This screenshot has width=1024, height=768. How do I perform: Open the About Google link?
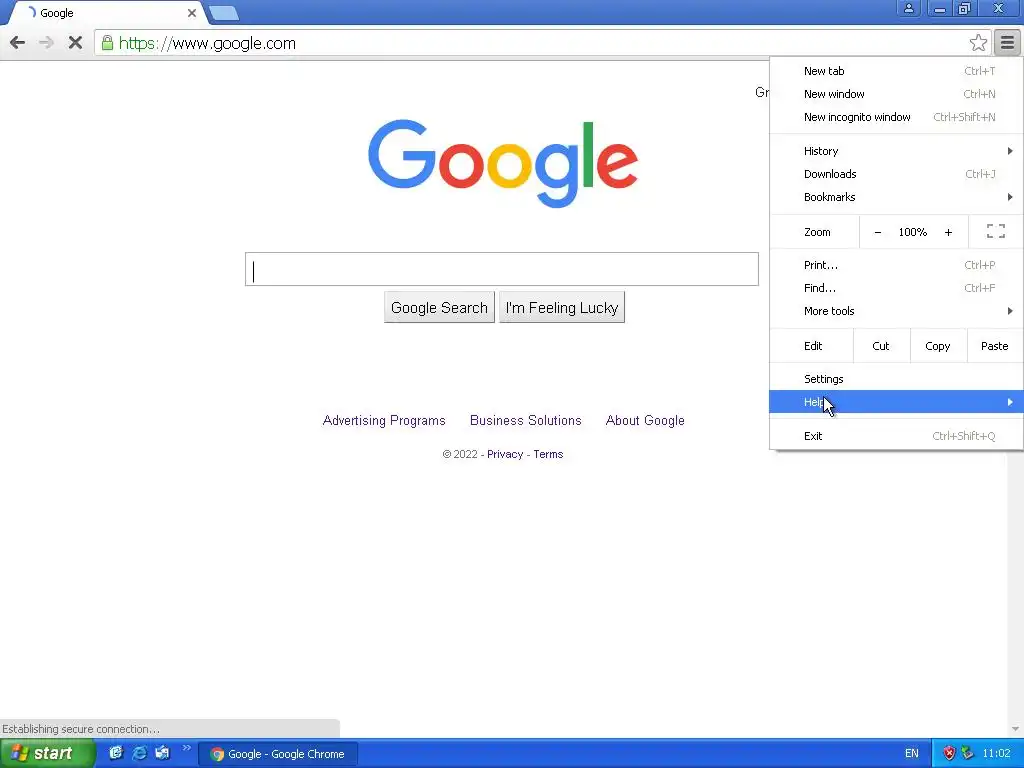pos(645,421)
